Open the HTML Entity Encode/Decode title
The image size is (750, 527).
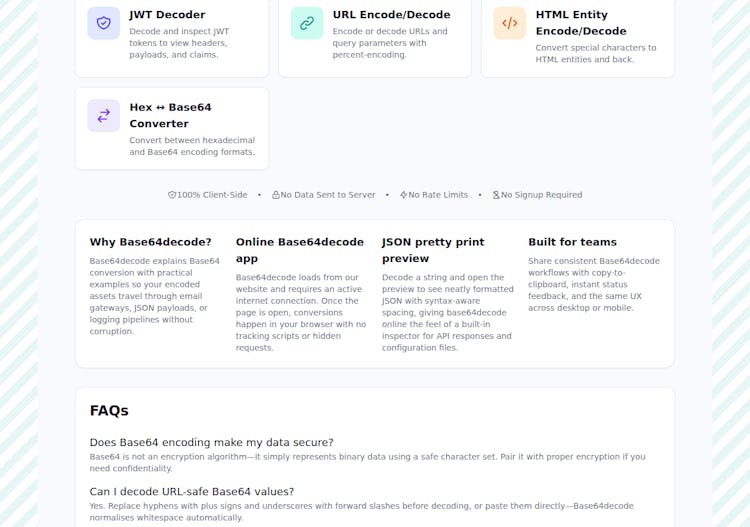pos(581,23)
